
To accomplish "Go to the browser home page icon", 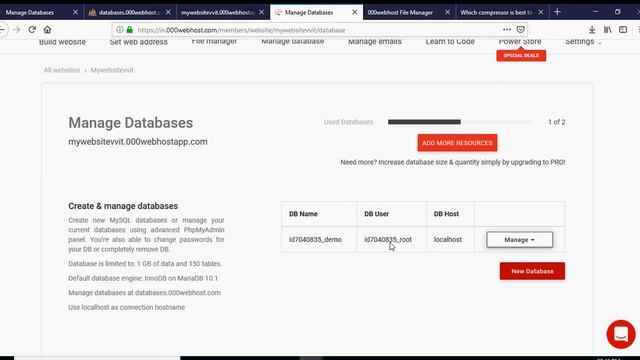I will pyautogui.click(x=47, y=29).
